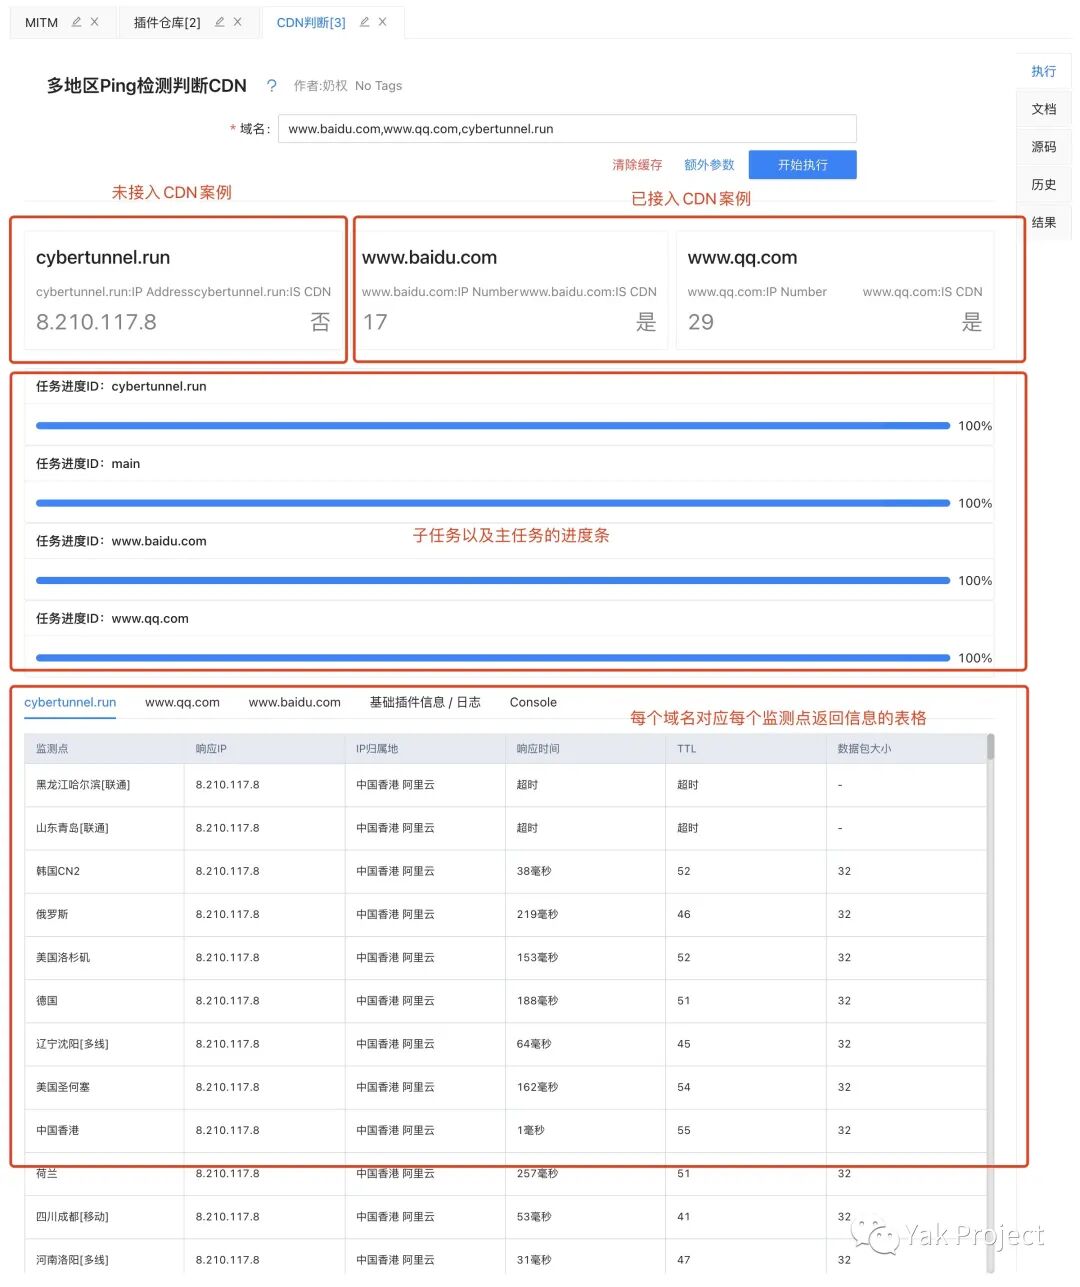
Task: Select row 美国圣何塞
Action: pyautogui.click(x=505, y=1087)
